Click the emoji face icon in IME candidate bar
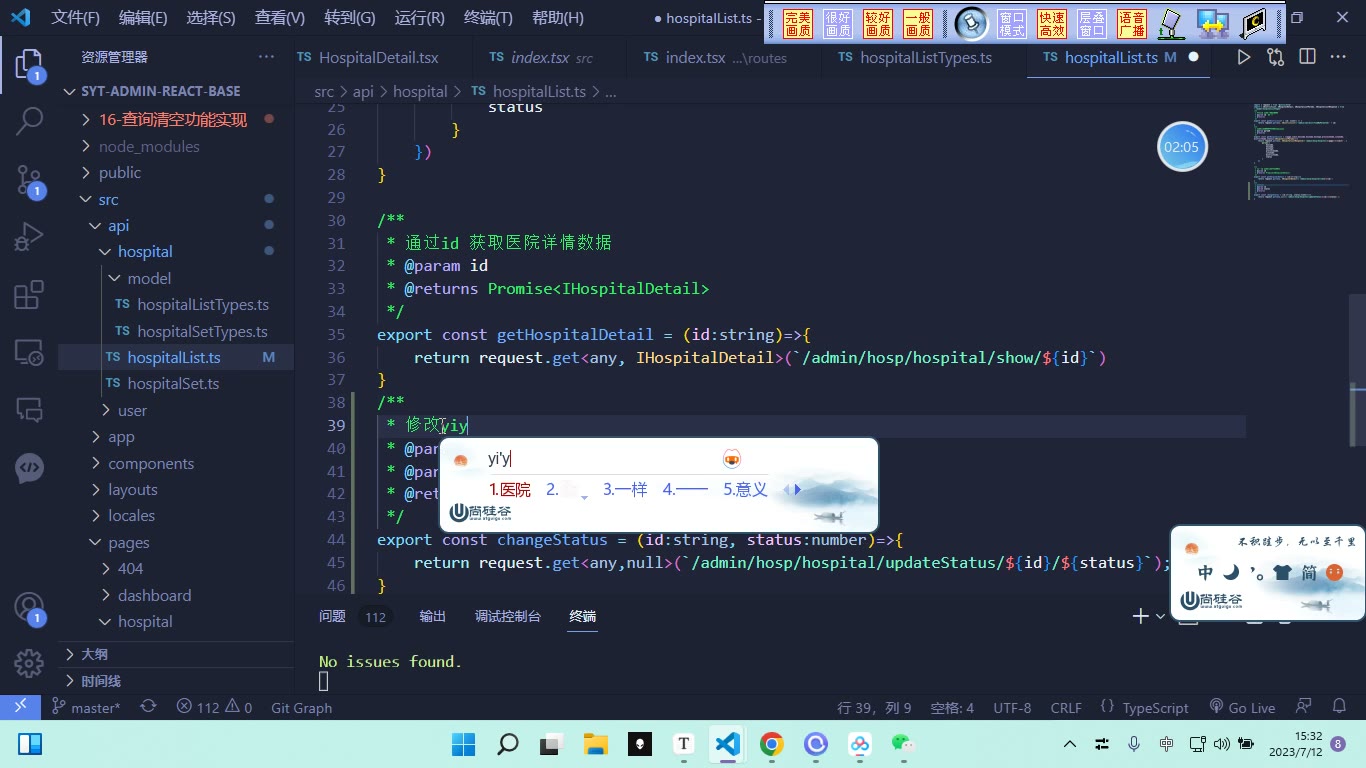The image size is (1366, 768). [732, 459]
